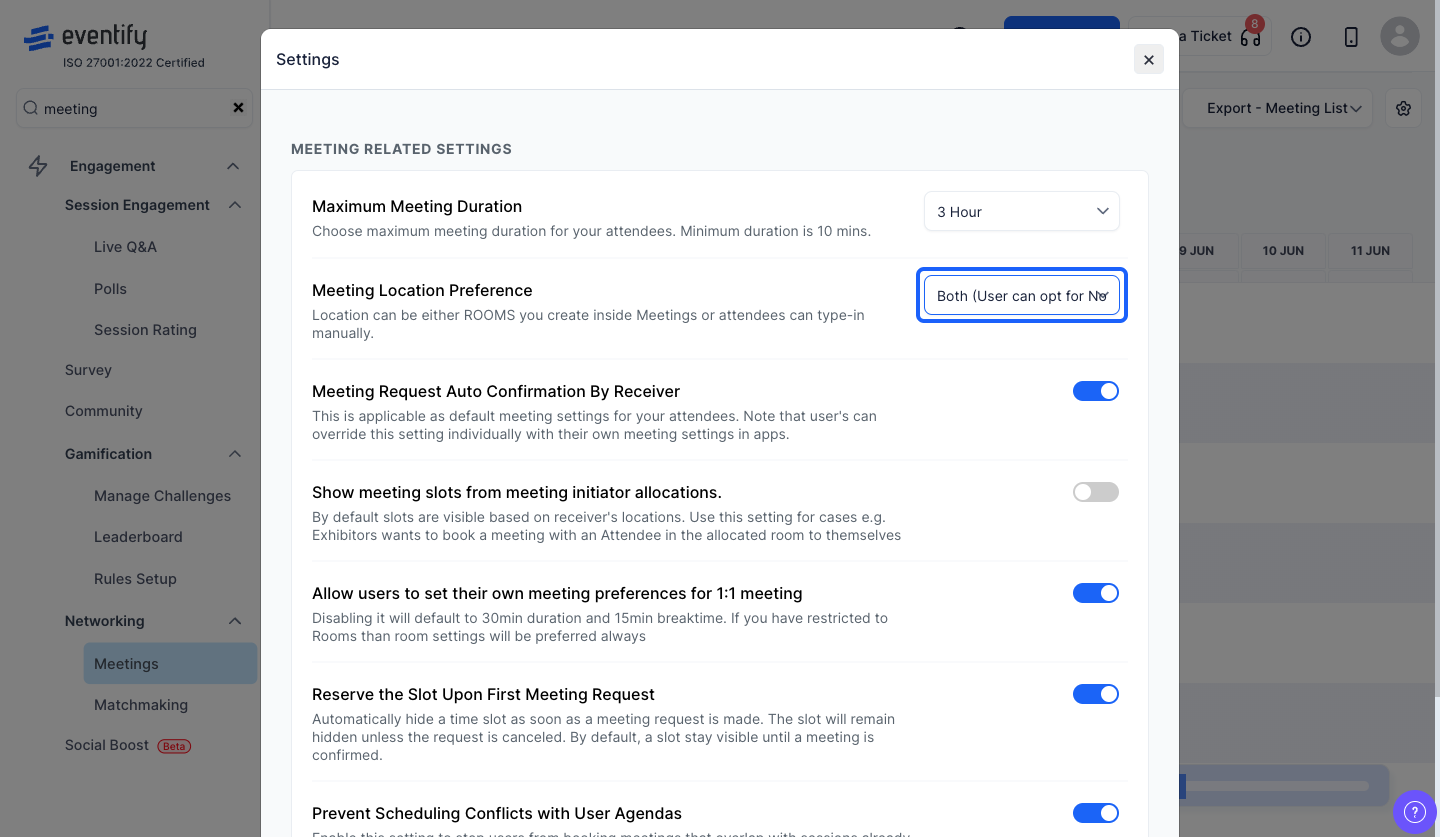Viewport: 1440px width, 837px height.
Task: Click the Eventify logo
Action: 86,38
